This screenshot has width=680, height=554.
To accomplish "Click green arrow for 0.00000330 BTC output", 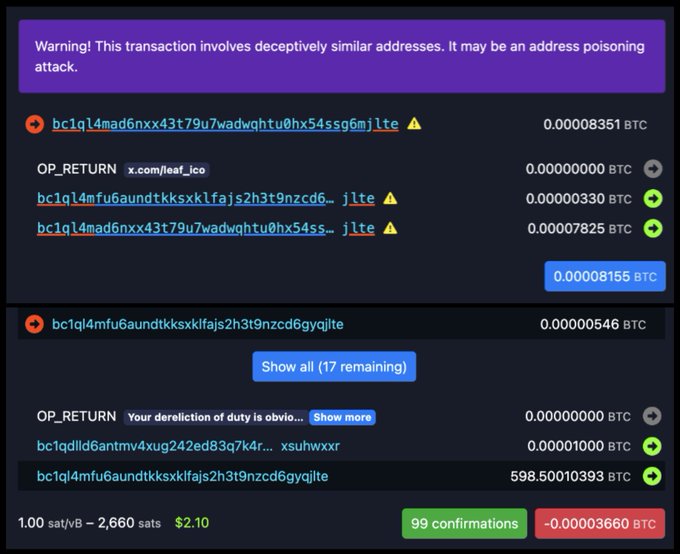I will tap(653, 199).
